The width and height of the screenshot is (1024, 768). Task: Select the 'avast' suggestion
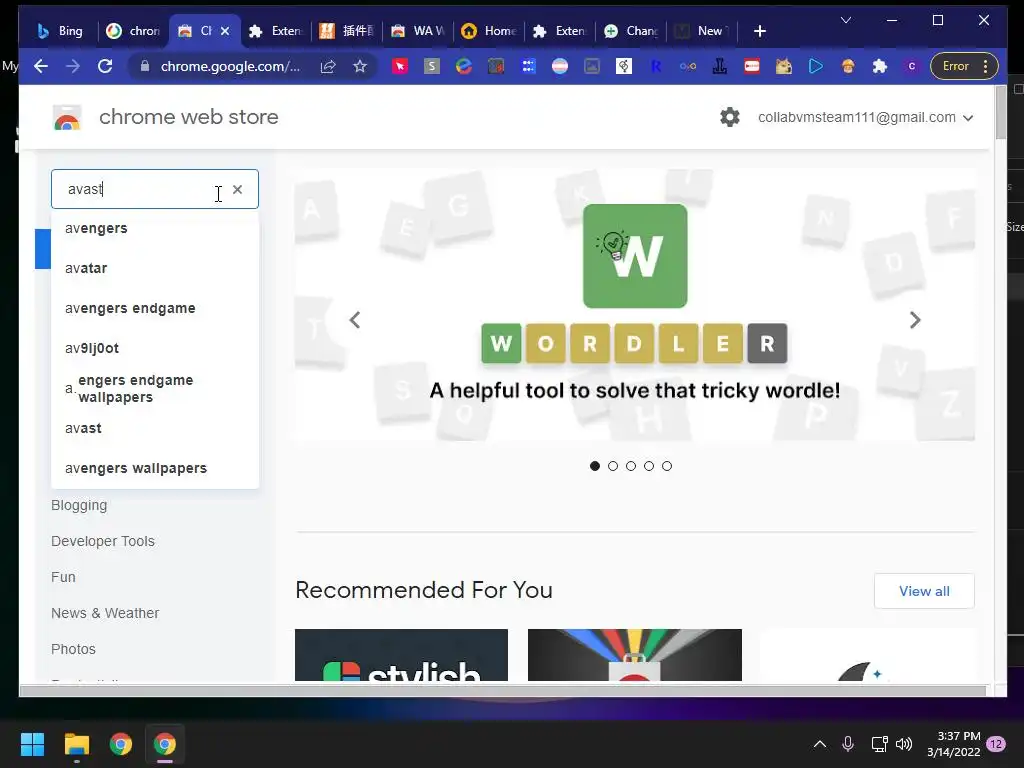coord(155,428)
